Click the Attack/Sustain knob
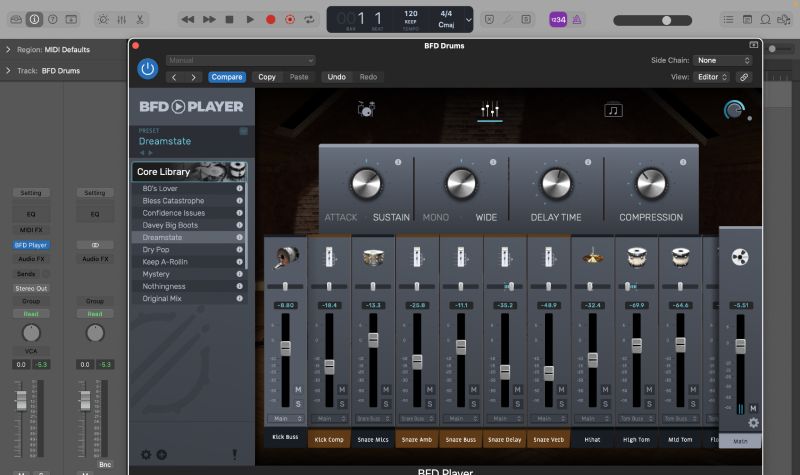The image size is (800, 475). pyautogui.click(x=366, y=184)
